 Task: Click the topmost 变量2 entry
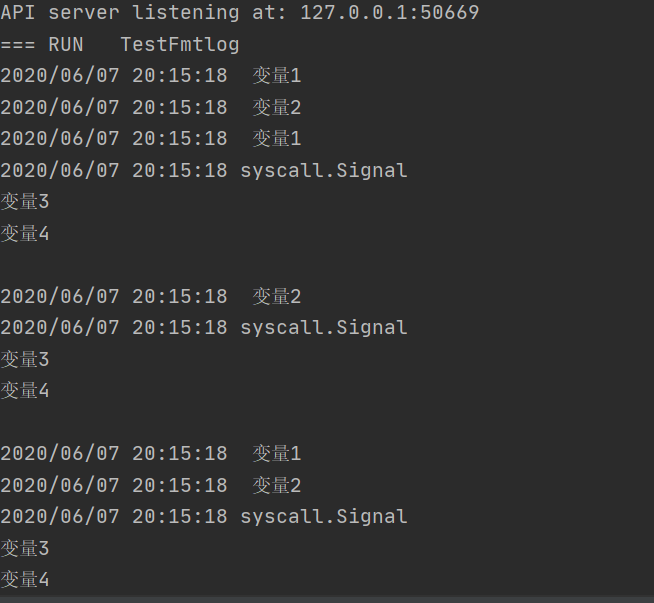[x=276, y=107]
